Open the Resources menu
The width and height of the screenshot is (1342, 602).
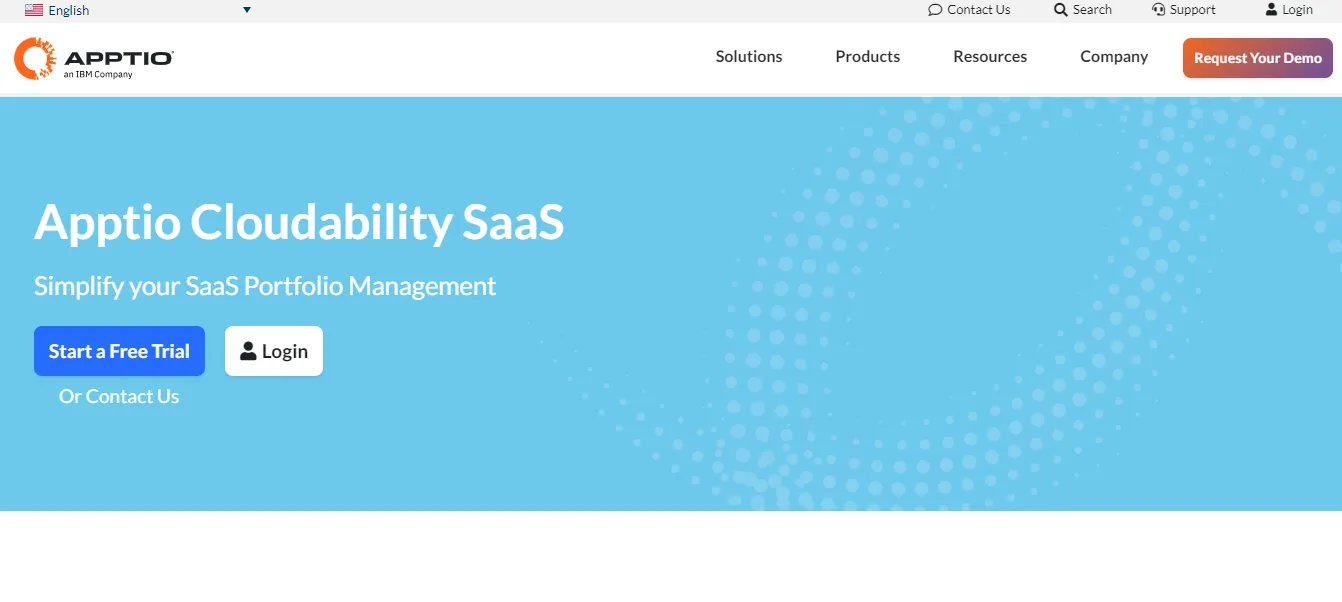[x=990, y=57]
